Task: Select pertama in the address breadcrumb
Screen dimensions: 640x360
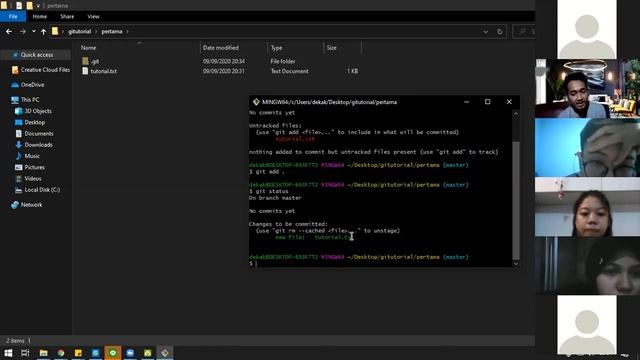Action: [111, 31]
